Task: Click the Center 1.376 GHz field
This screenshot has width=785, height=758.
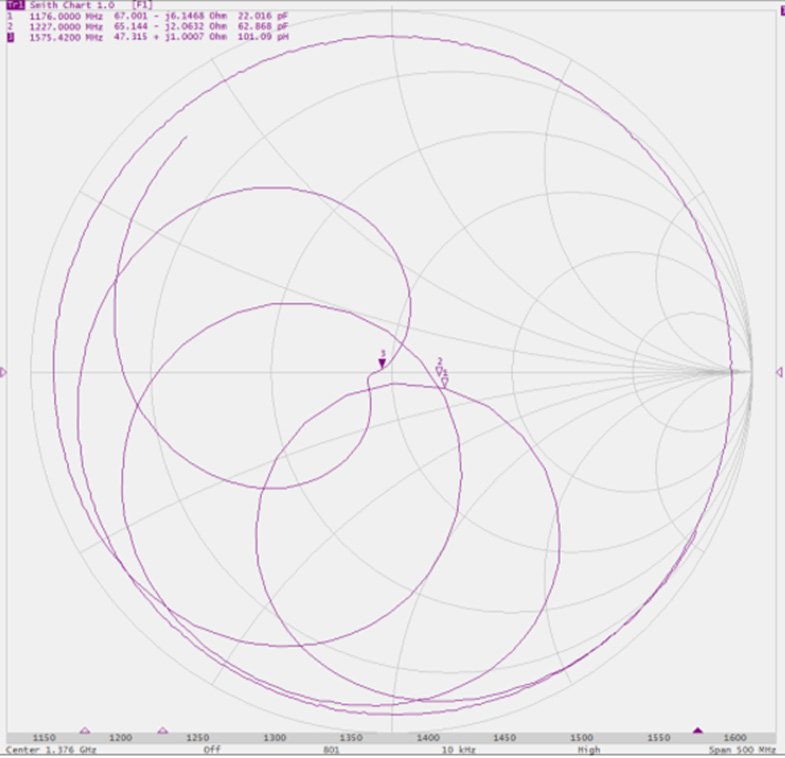Action: [x=51, y=749]
